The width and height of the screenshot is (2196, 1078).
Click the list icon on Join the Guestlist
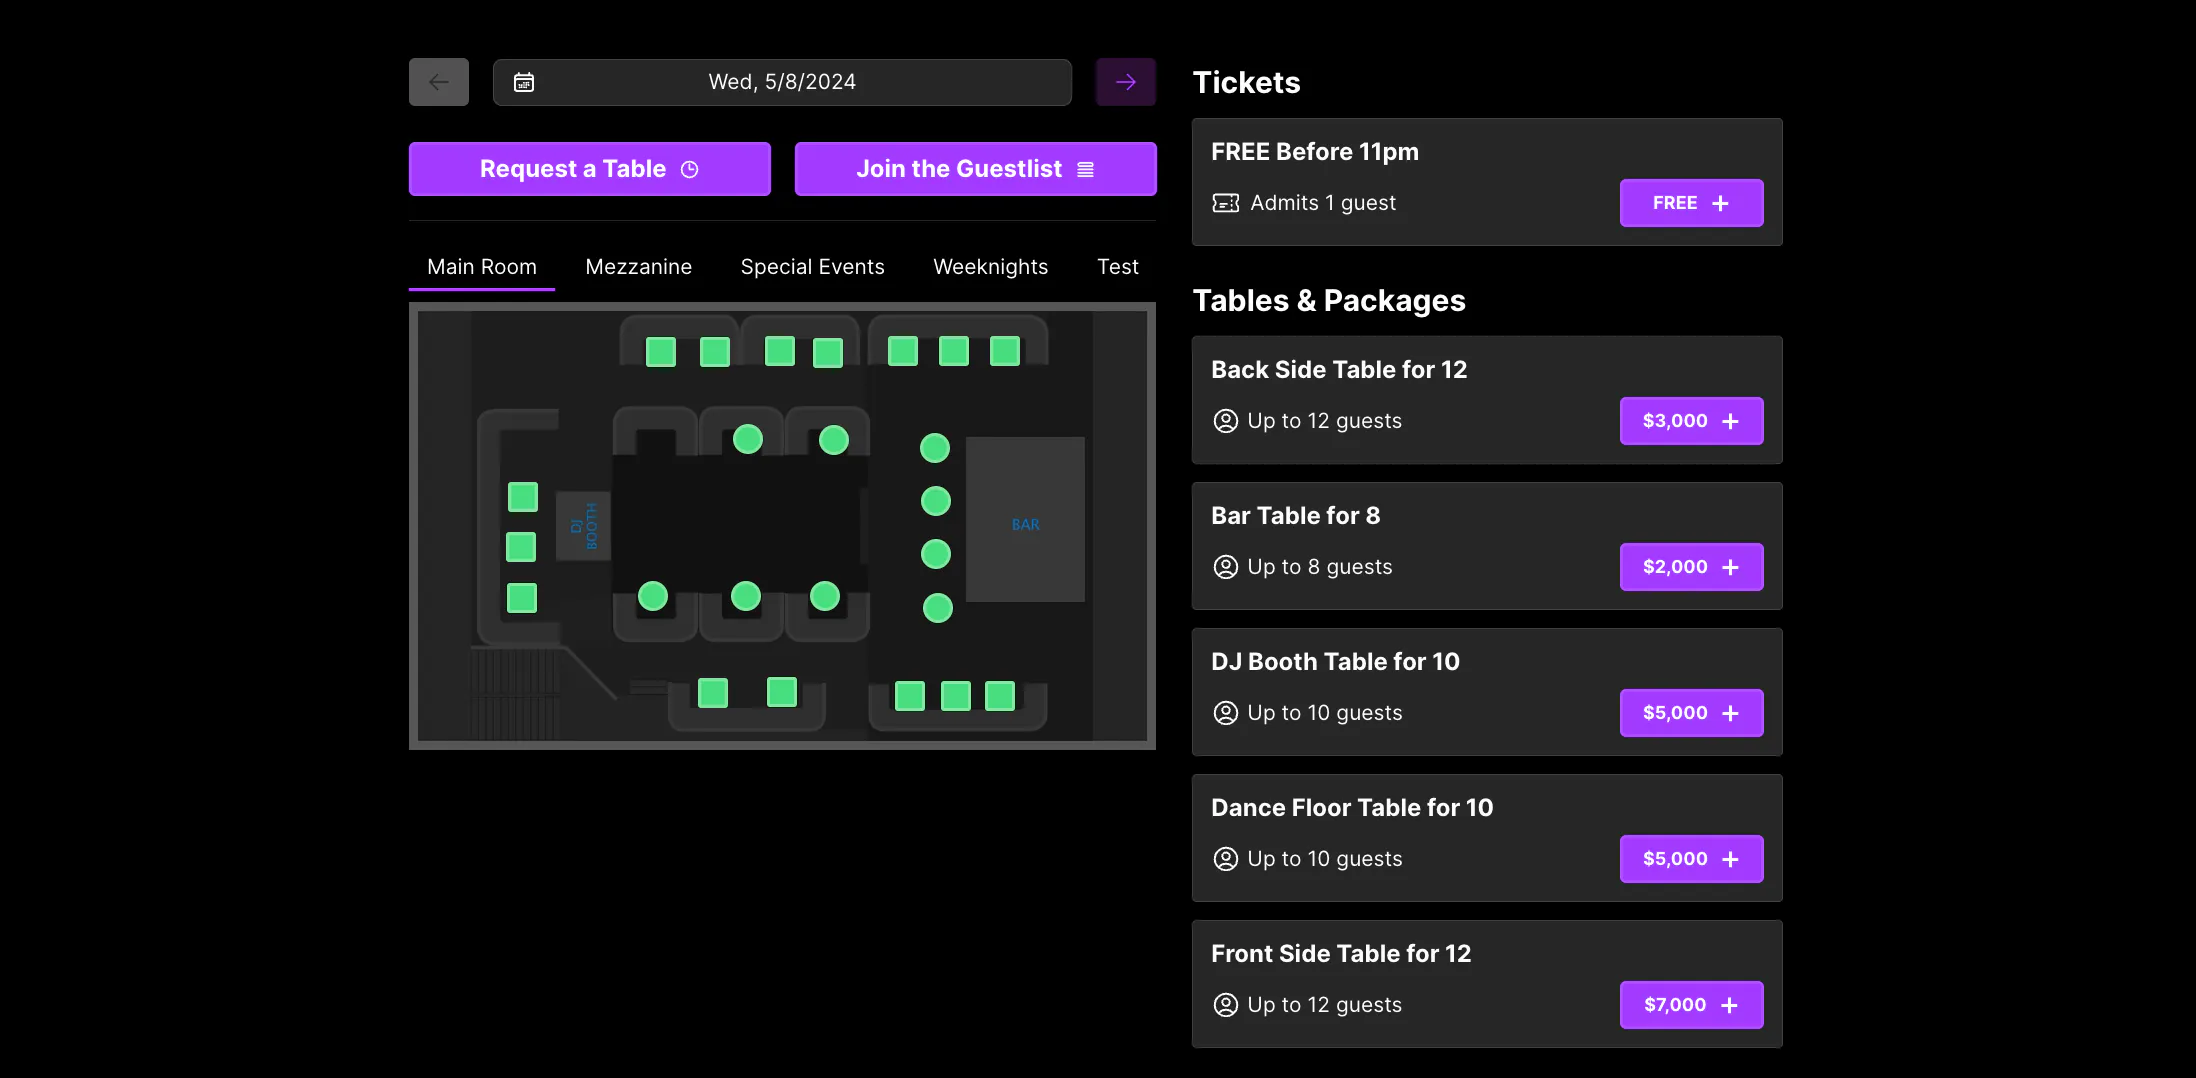[1085, 170]
